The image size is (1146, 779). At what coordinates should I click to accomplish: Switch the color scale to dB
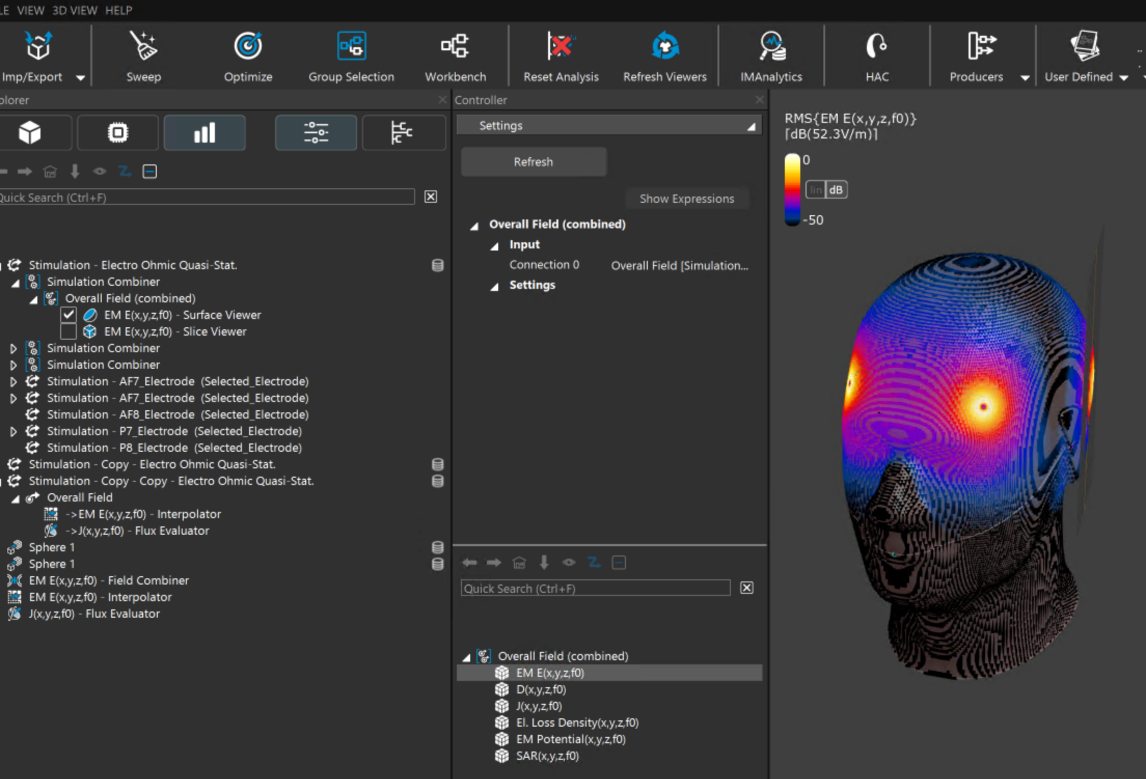pyautogui.click(x=836, y=190)
